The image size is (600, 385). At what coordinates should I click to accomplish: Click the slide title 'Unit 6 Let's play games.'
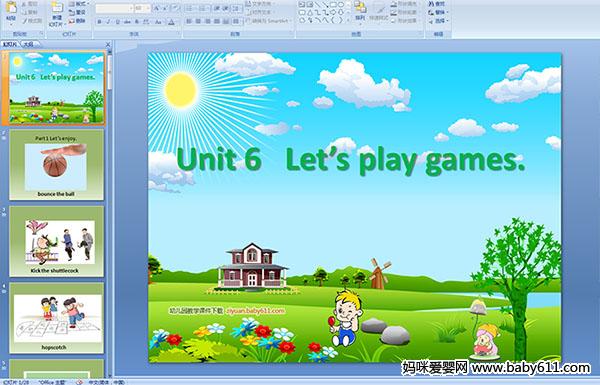click(x=351, y=160)
